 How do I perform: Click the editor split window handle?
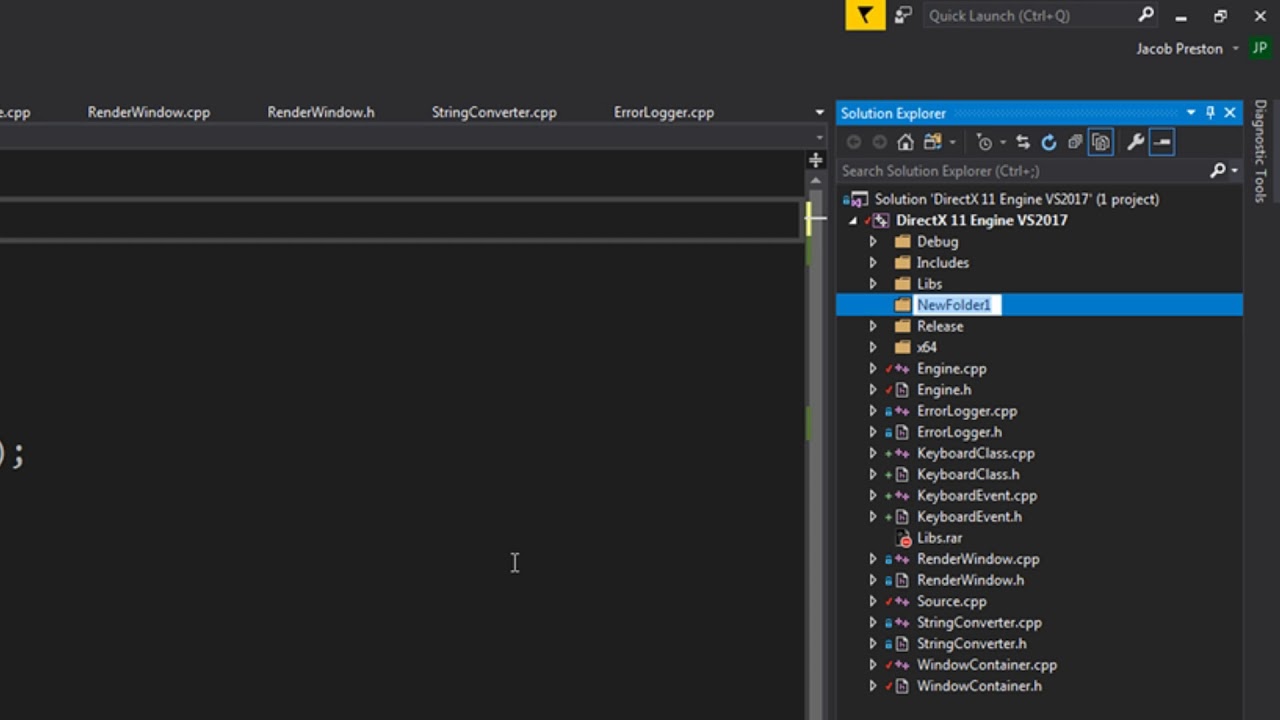(815, 160)
